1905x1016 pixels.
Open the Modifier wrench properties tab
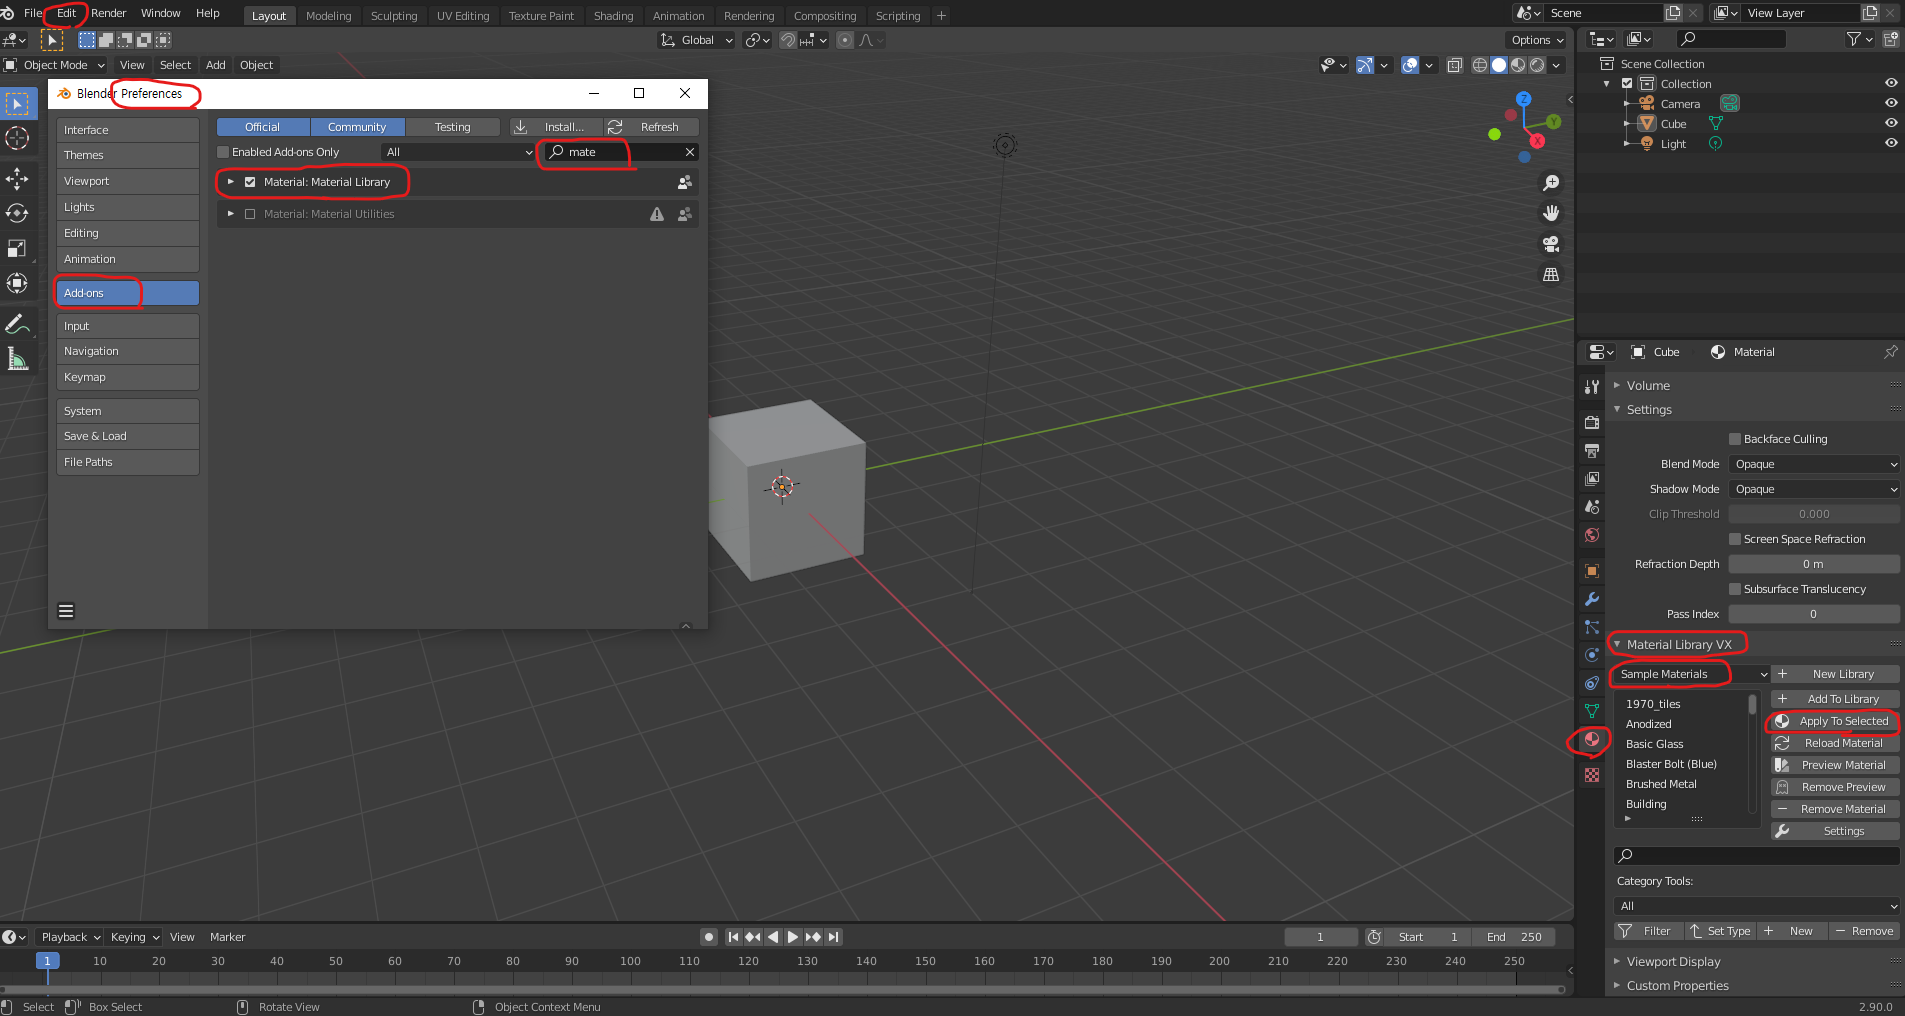click(x=1592, y=599)
